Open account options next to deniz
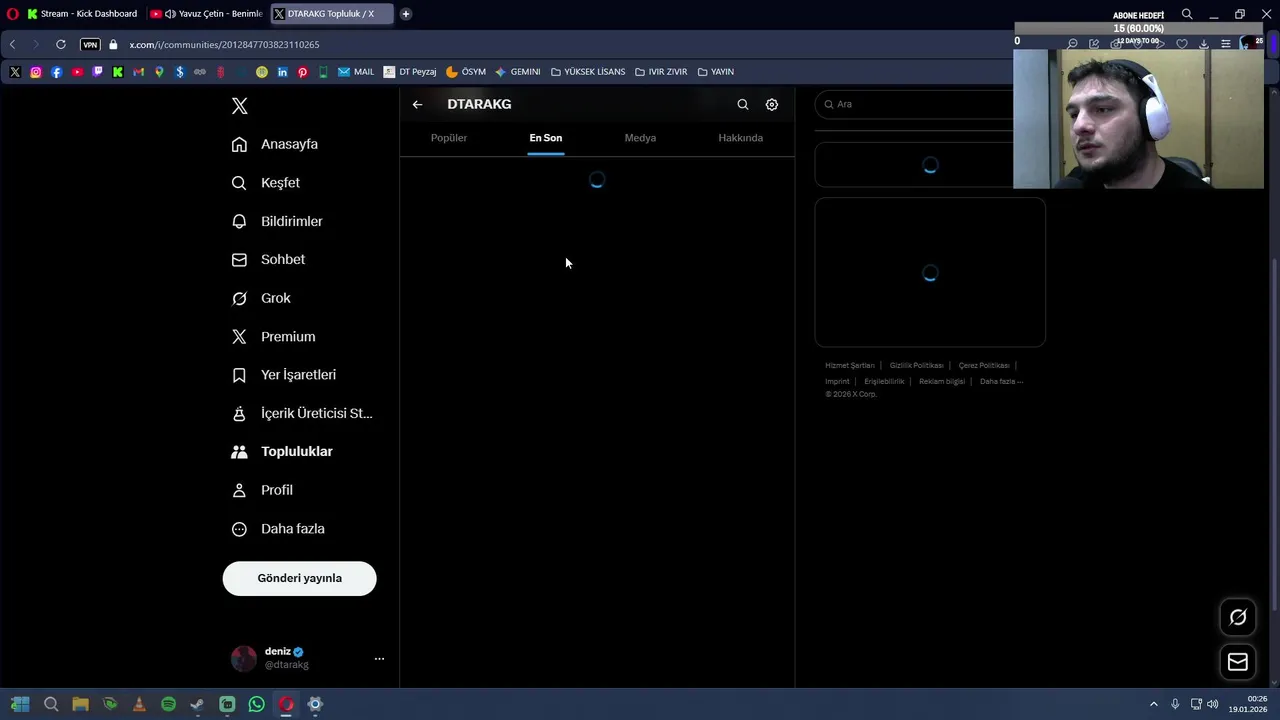The height and width of the screenshot is (720, 1280). click(379, 659)
